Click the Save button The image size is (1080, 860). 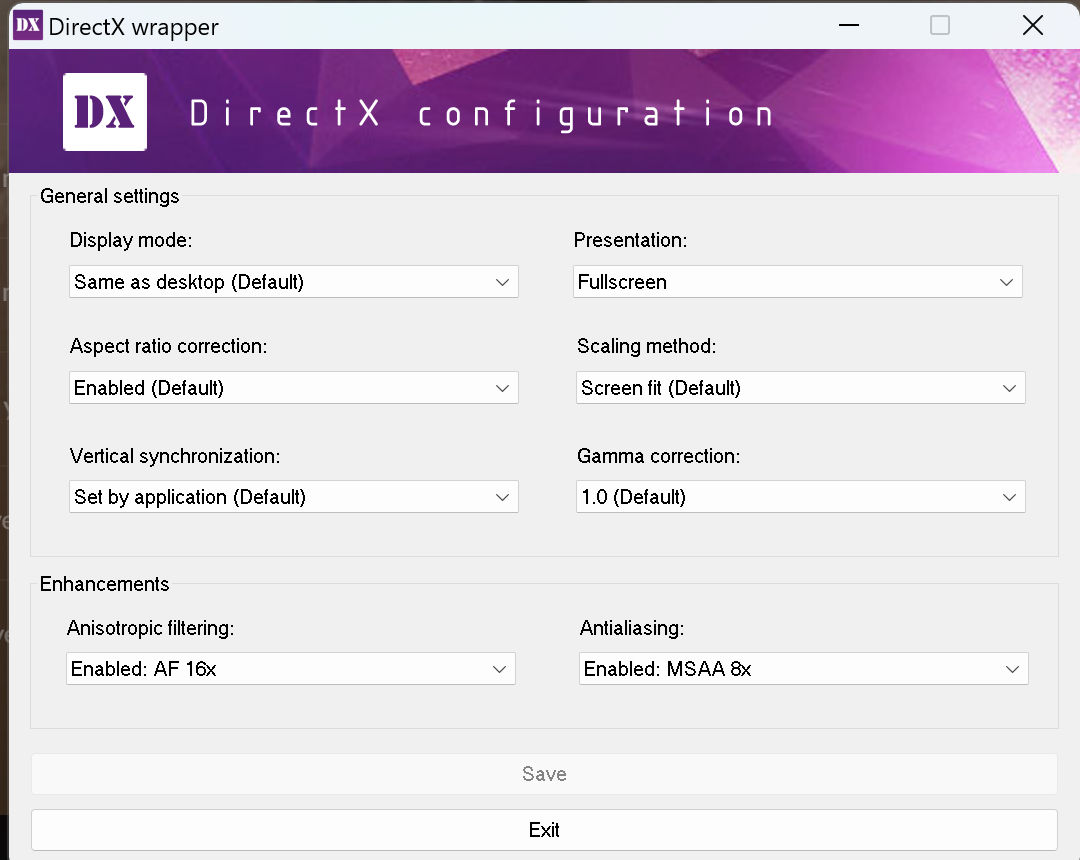pos(544,774)
